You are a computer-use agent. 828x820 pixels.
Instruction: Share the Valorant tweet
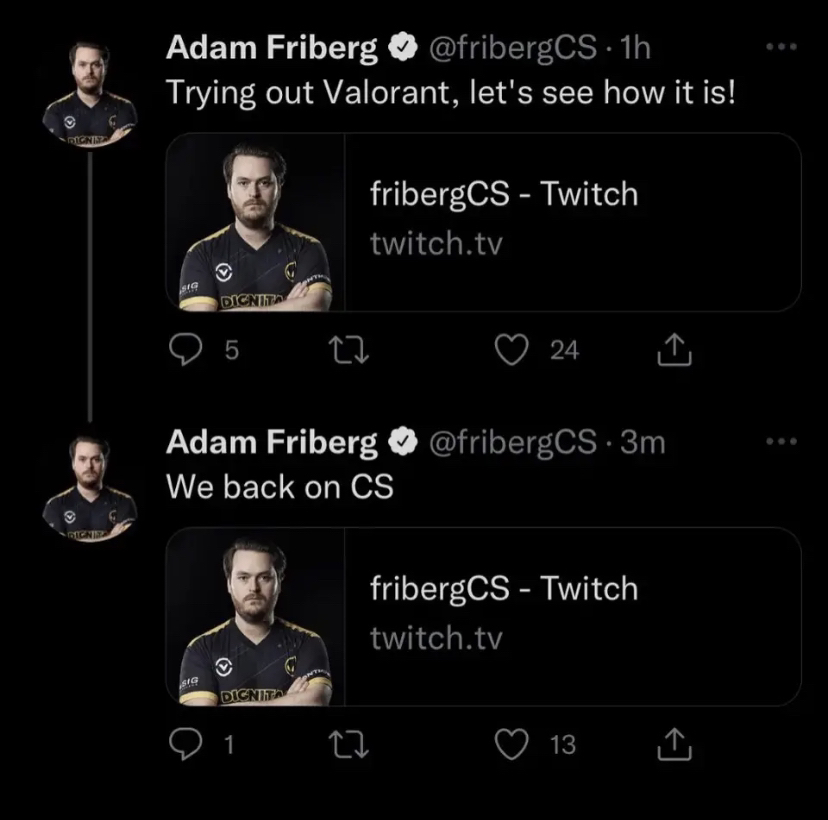[x=673, y=349]
